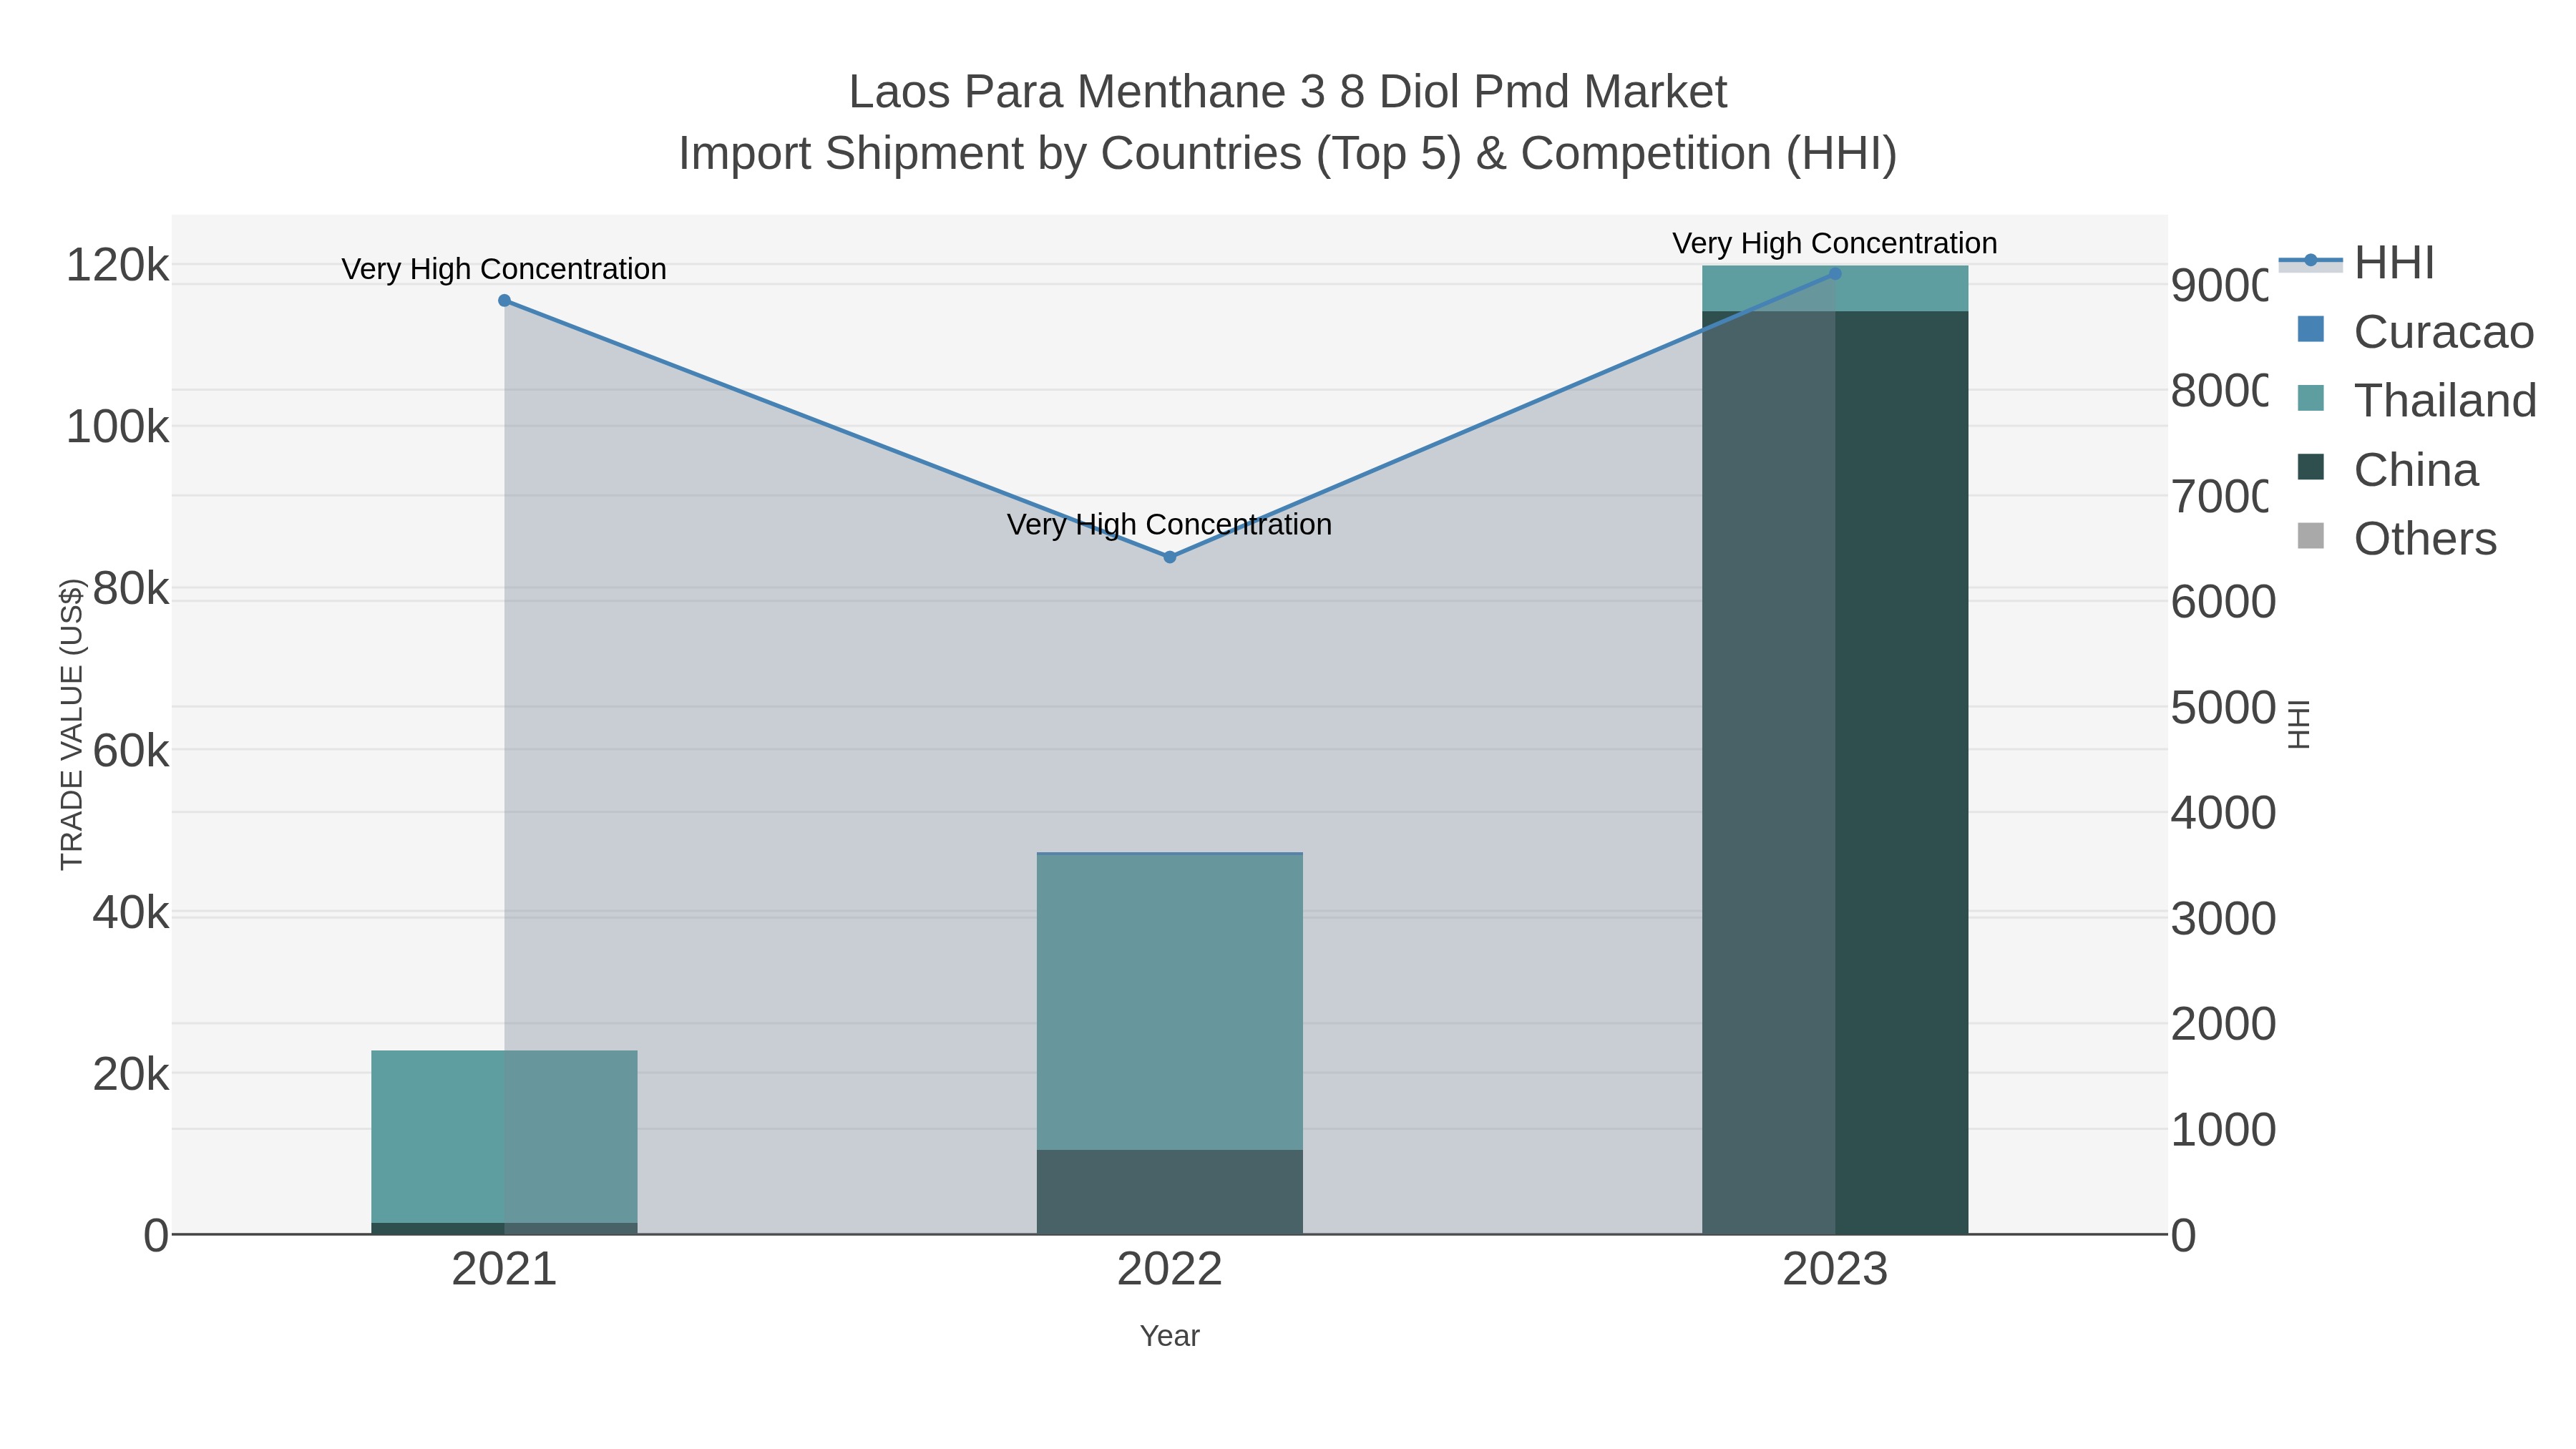Click the 2021 Thailand bar segment
Image resolution: width=2576 pixels, height=1449 pixels.
click(x=504, y=1137)
